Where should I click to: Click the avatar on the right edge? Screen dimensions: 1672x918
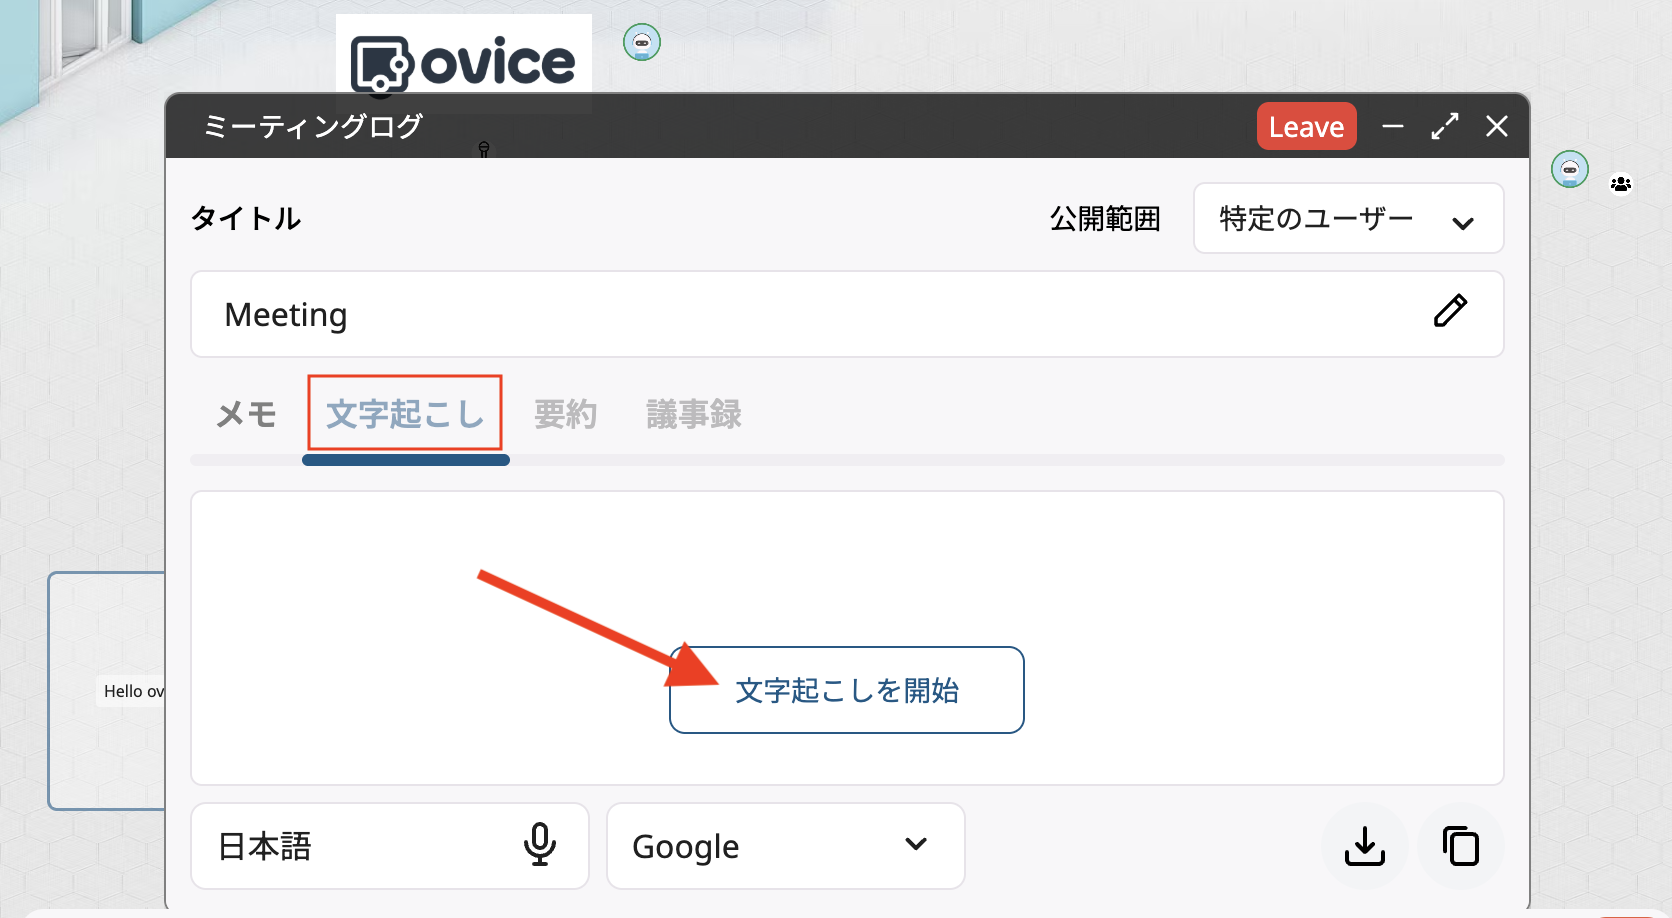(1569, 169)
